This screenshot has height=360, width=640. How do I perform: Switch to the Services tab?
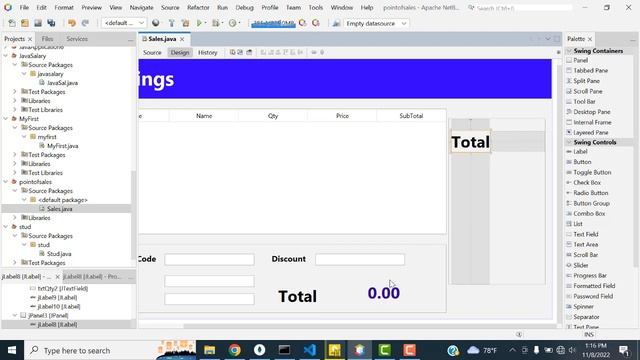tap(77, 39)
